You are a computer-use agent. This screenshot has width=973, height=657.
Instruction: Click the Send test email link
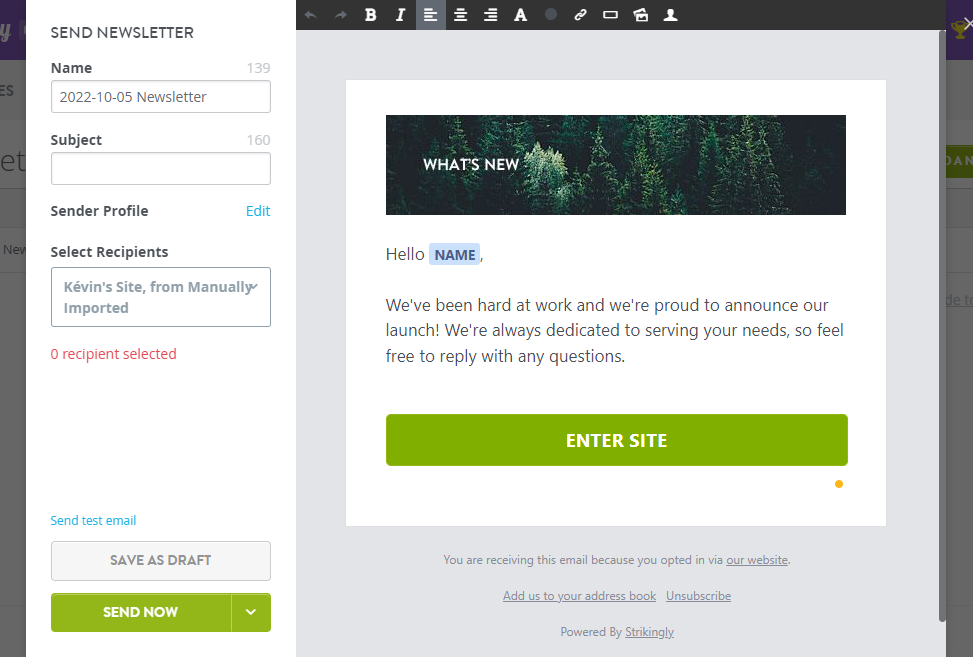(93, 520)
